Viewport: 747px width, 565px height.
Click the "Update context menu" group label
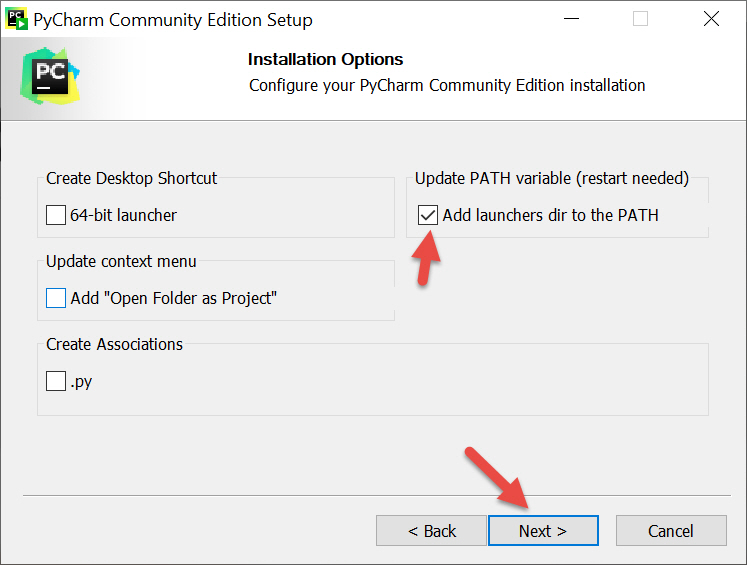[x=121, y=262]
